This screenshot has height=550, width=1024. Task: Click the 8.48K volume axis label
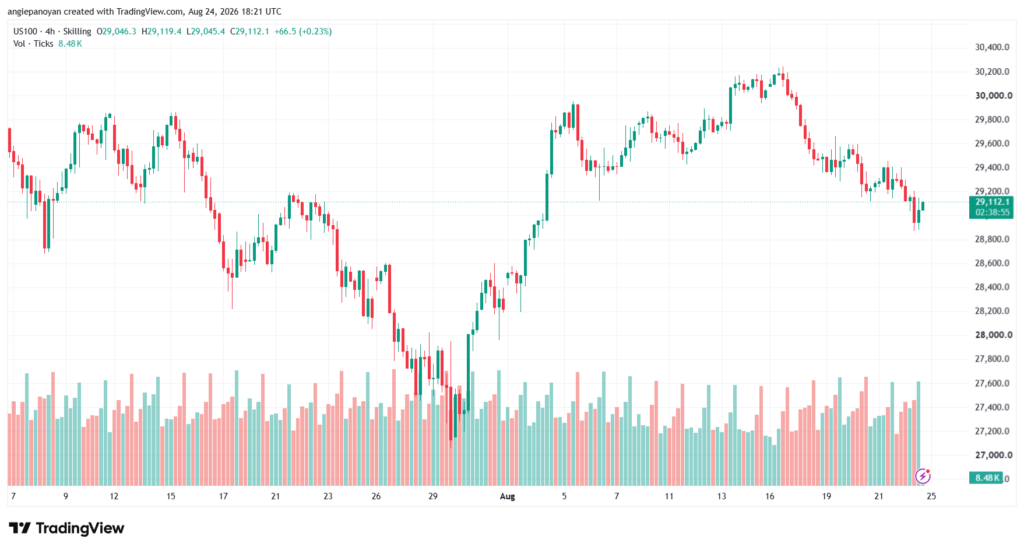[987, 478]
